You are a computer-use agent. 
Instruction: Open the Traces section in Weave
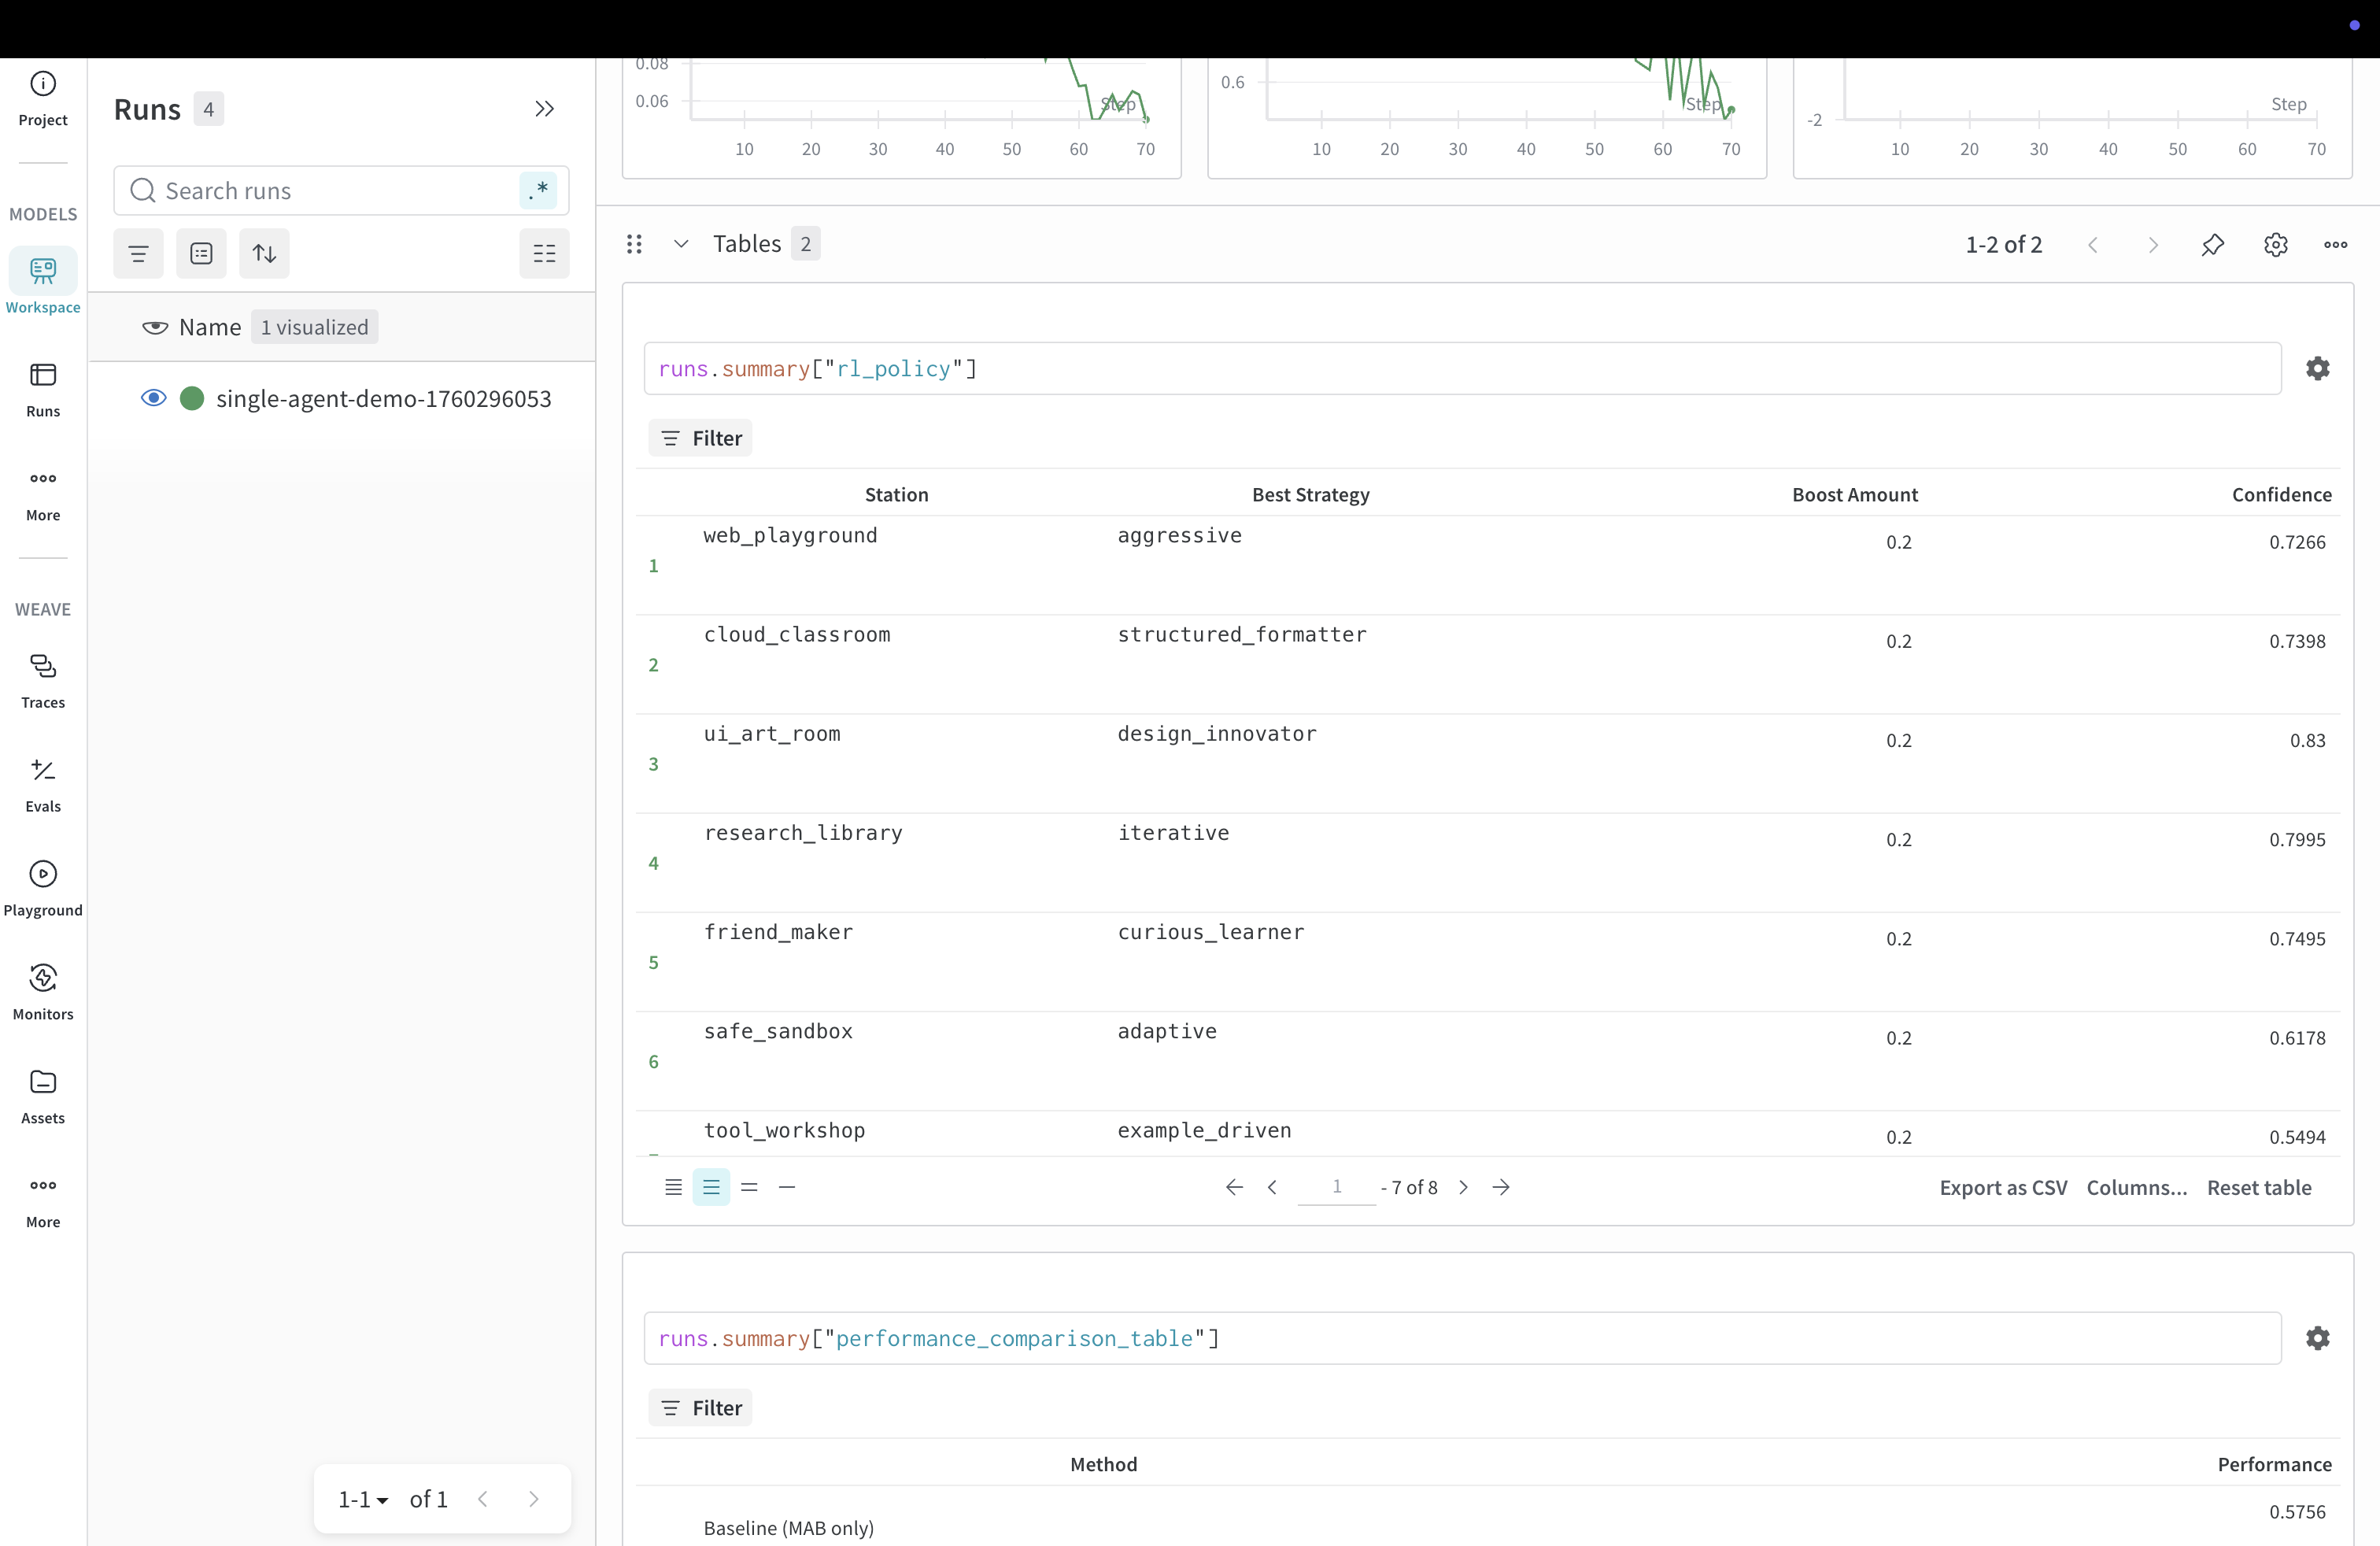pyautogui.click(x=43, y=680)
